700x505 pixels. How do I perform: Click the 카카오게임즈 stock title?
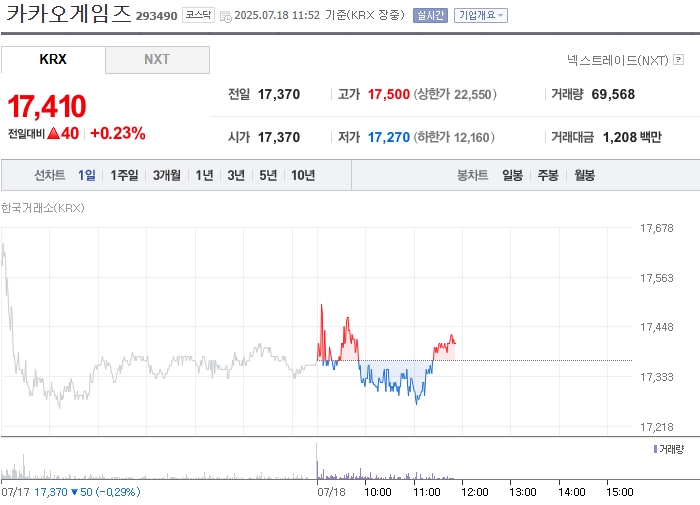coord(68,13)
